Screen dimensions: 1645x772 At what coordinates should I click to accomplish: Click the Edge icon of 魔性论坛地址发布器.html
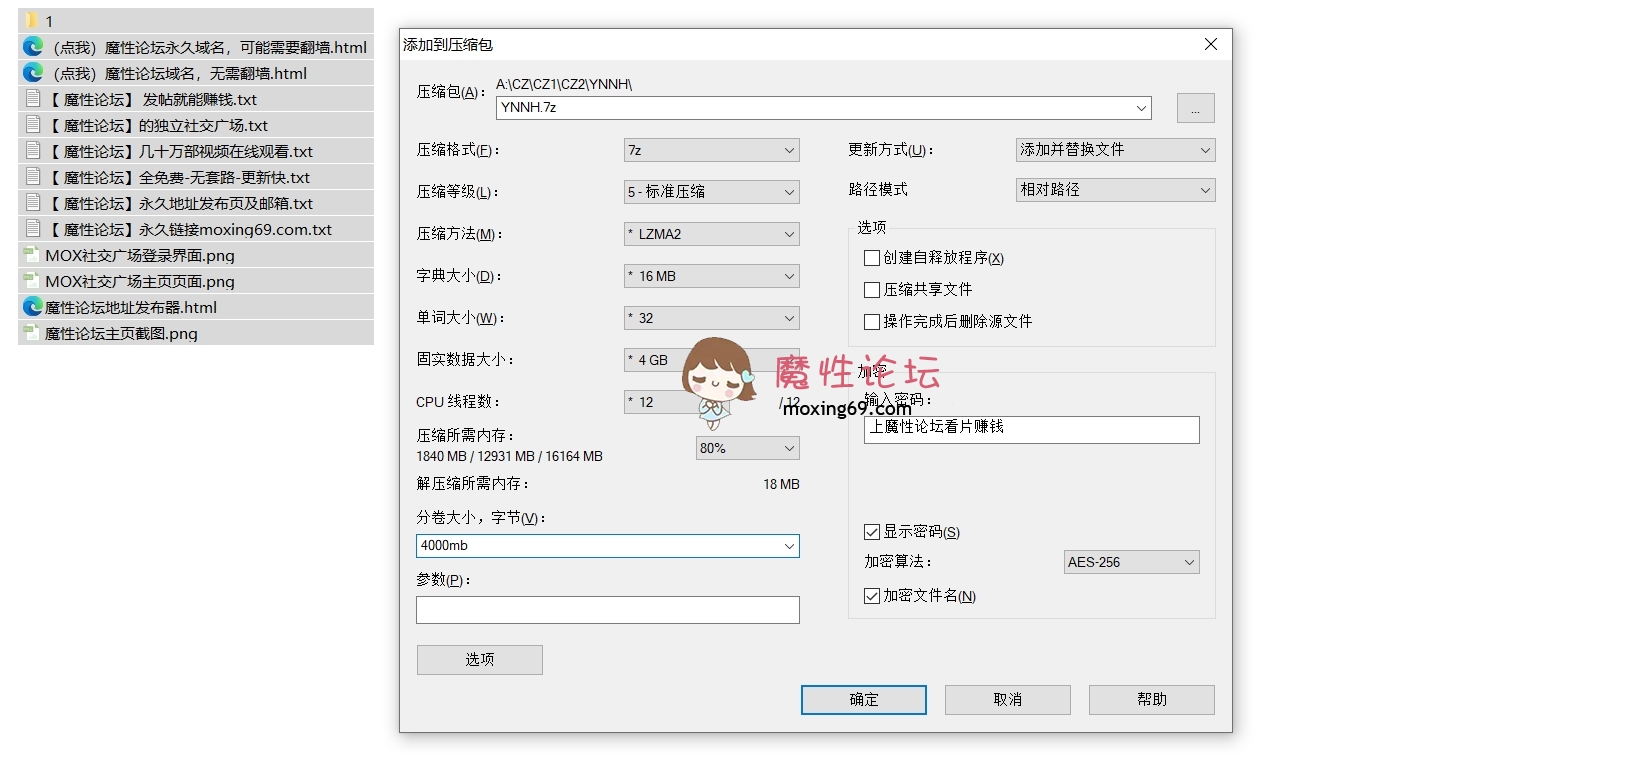(x=32, y=307)
